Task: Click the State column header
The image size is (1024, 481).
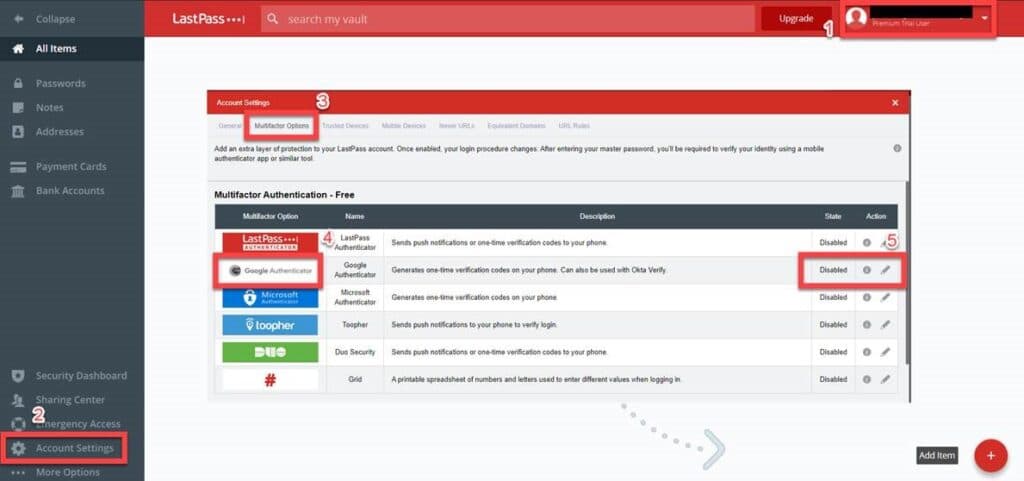Action: pyautogui.click(x=833, y=217)
